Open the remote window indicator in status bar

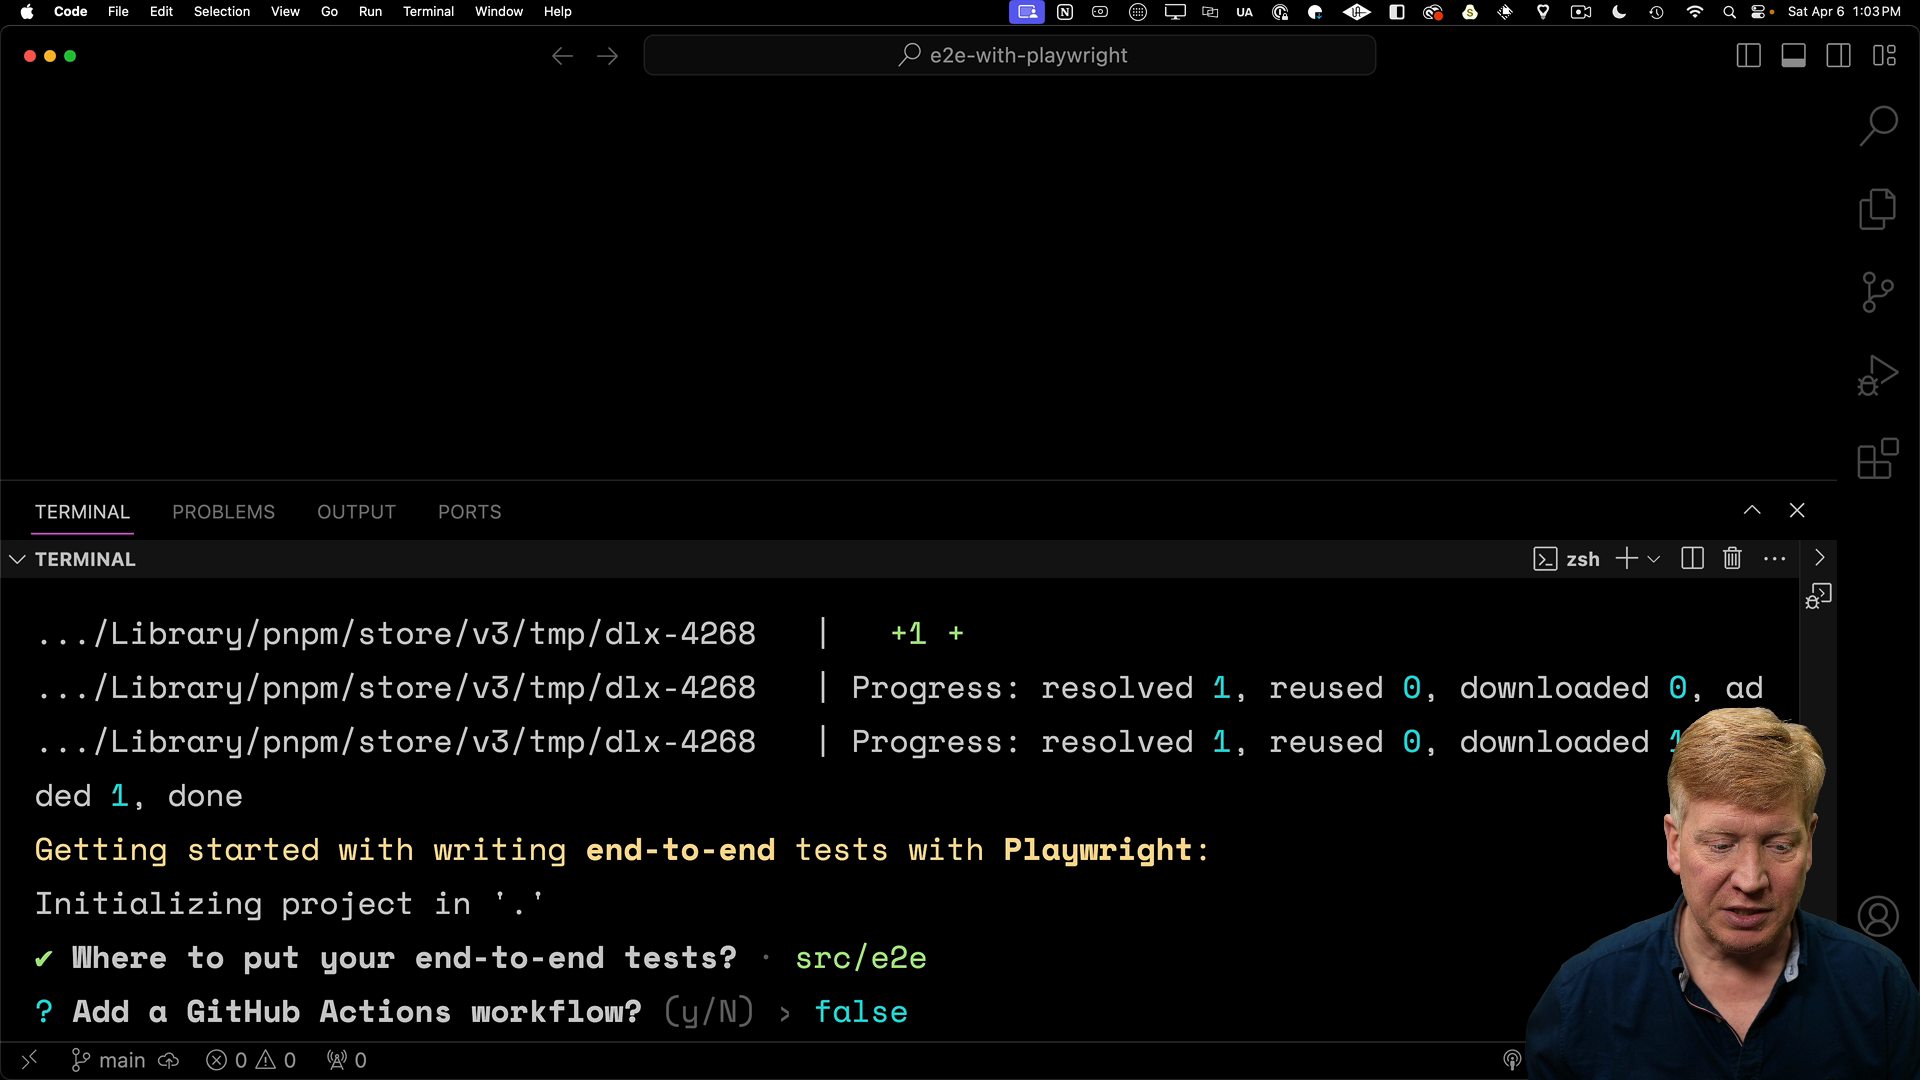coord(29,1059)
